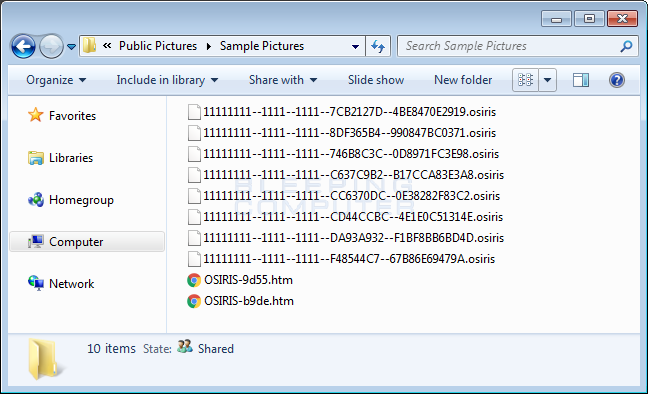The width and height of the screenshot is (648, 394).
Task: Open the view options dropdown arrow
Action: tap(547, 80)
